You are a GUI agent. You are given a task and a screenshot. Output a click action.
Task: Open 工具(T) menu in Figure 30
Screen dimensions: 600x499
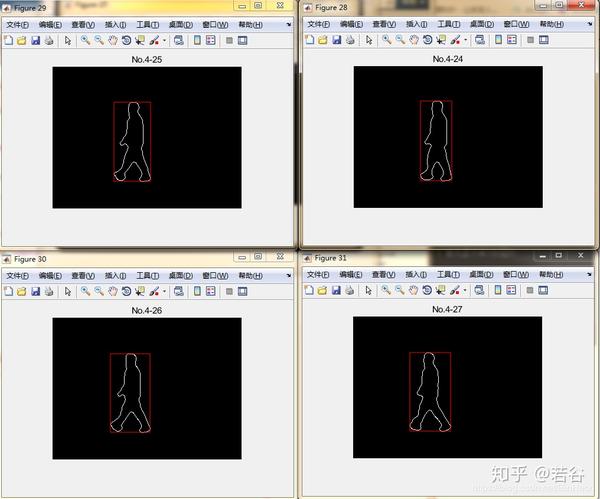pos(148,276)
